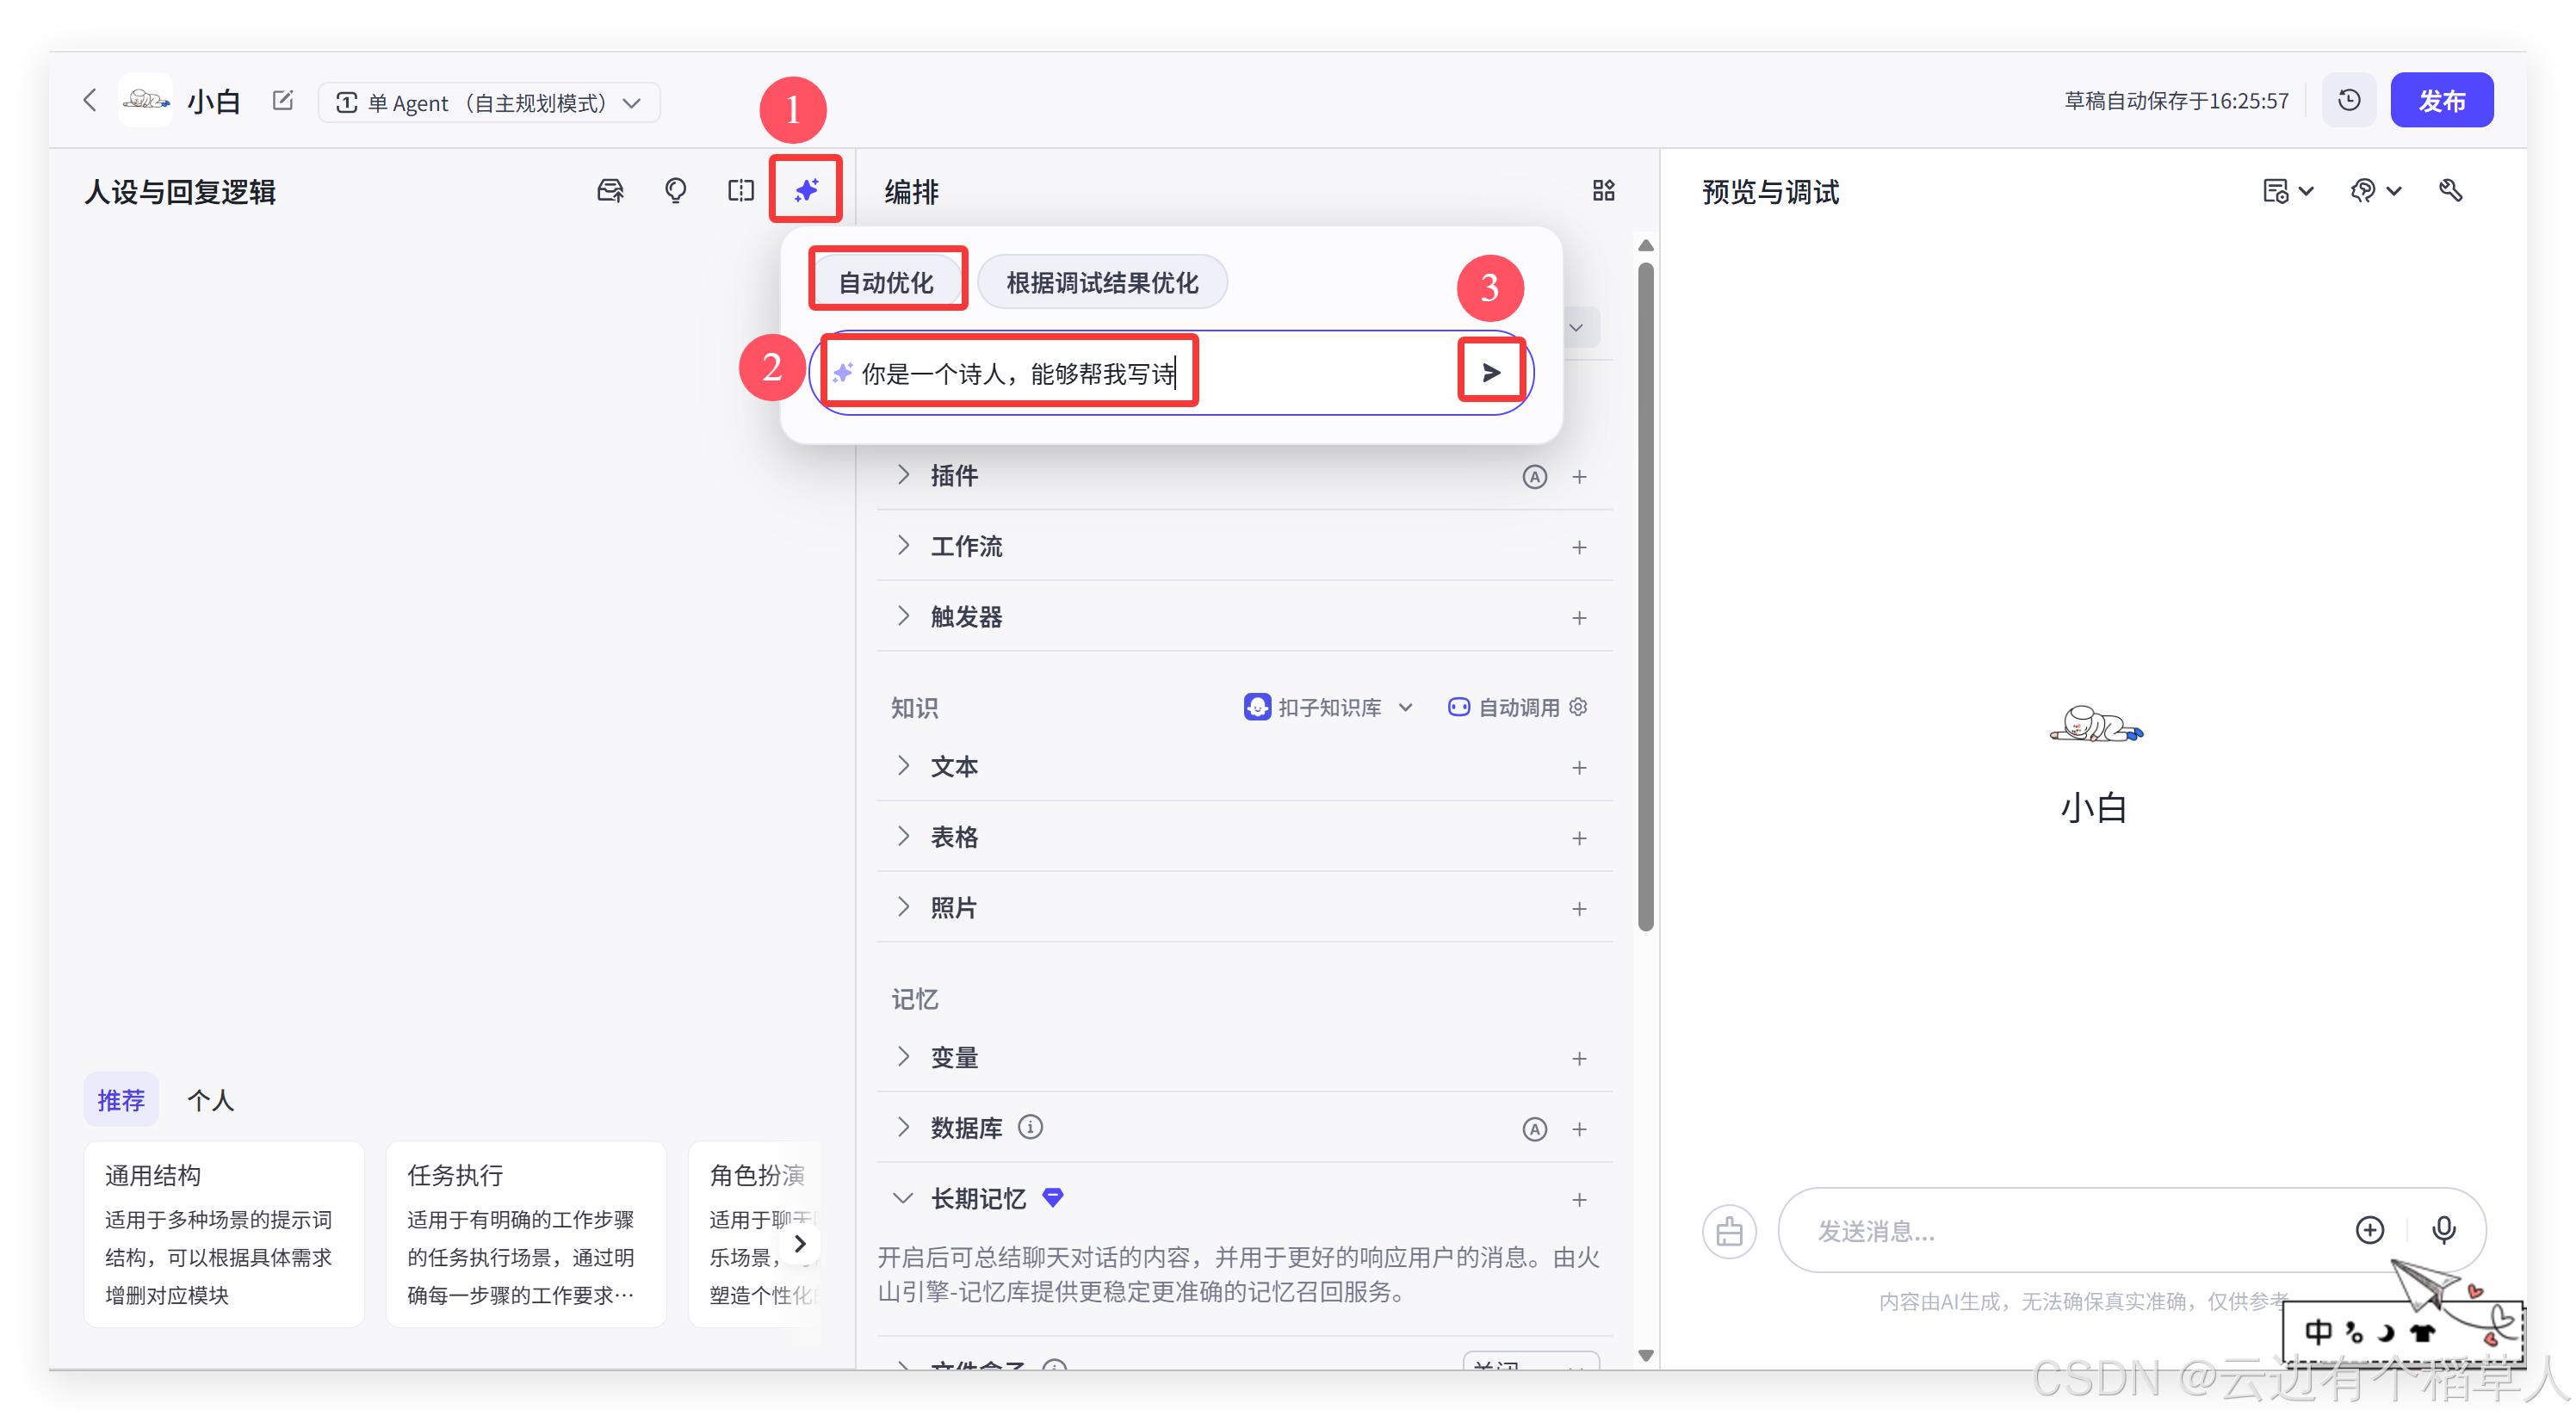Click the send arrow in optimize box
This screenshot has height=1422, width=2576.
pos(1490,373)
